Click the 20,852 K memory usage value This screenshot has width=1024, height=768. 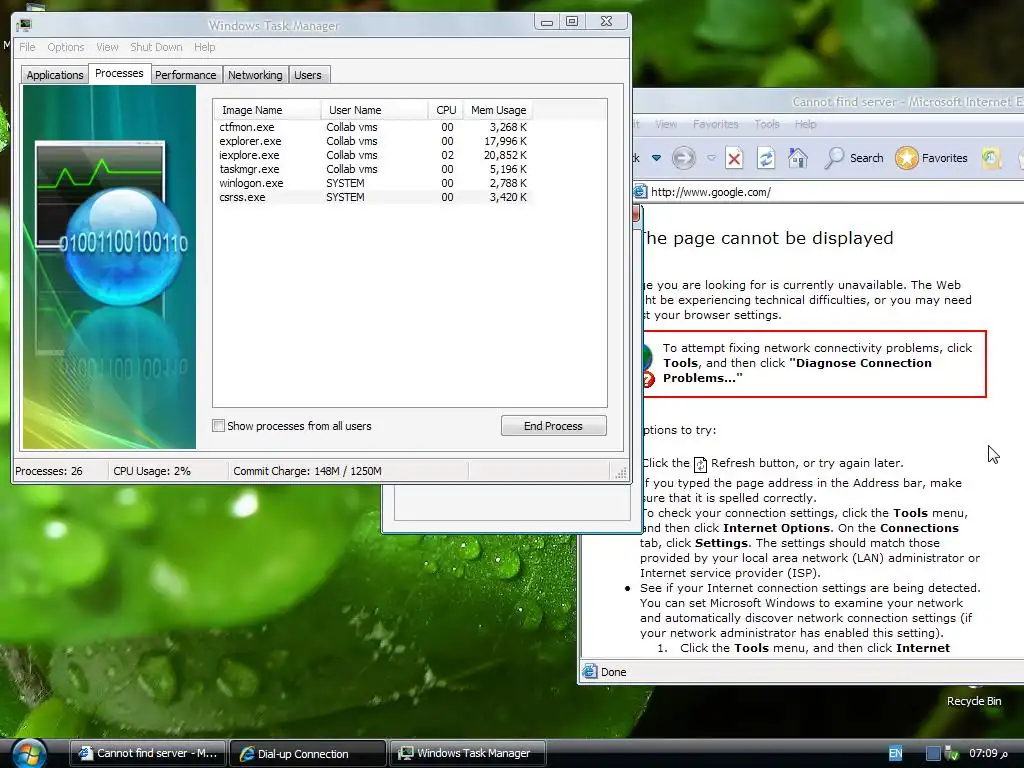click(505, 155)
